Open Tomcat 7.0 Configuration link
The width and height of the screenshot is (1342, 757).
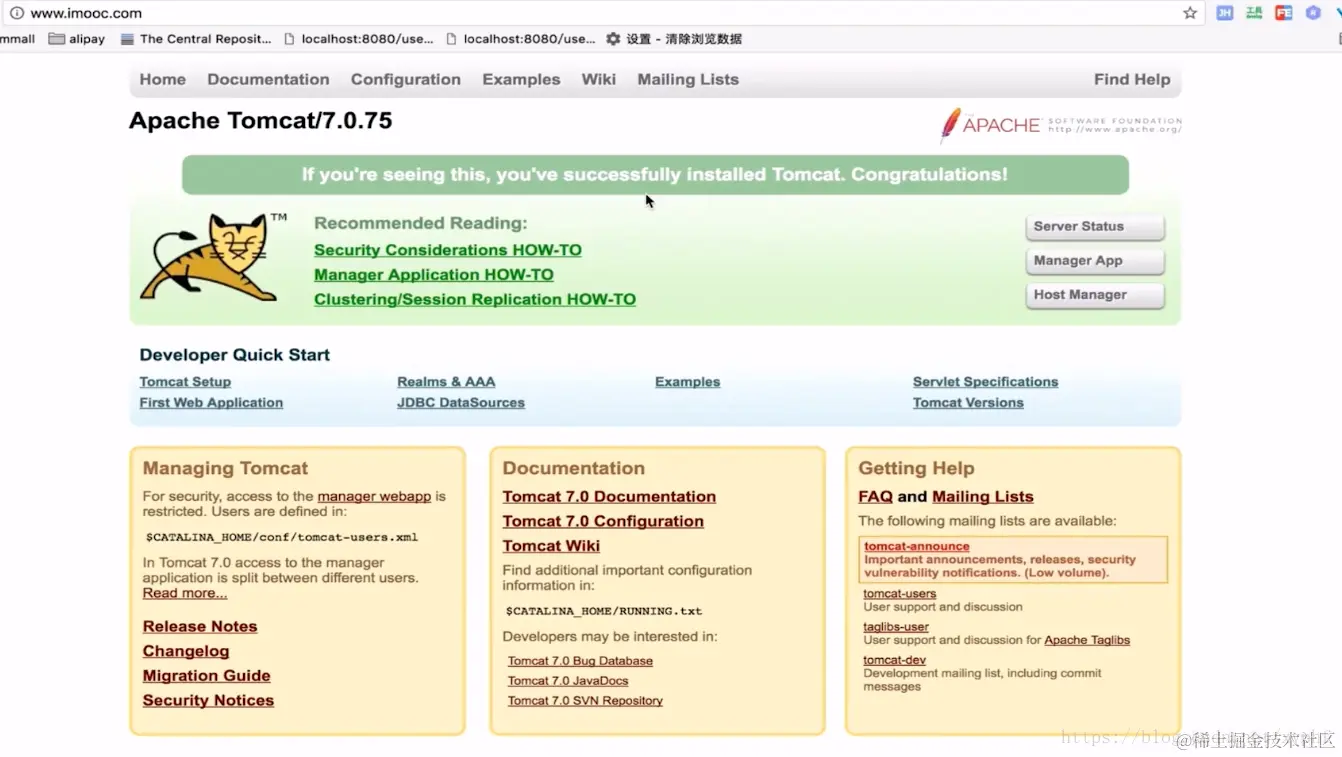click(x=603, y=521)
